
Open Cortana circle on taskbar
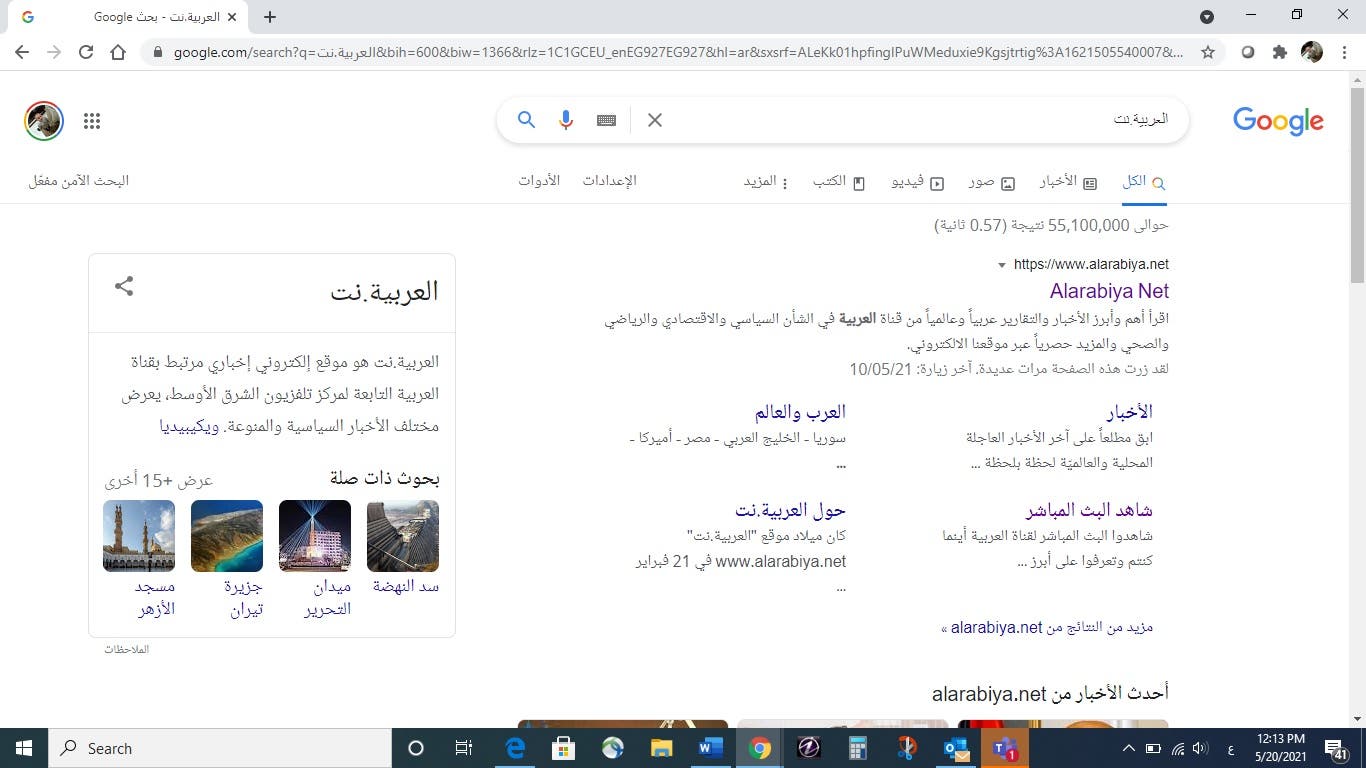click(x=416, y=748)
